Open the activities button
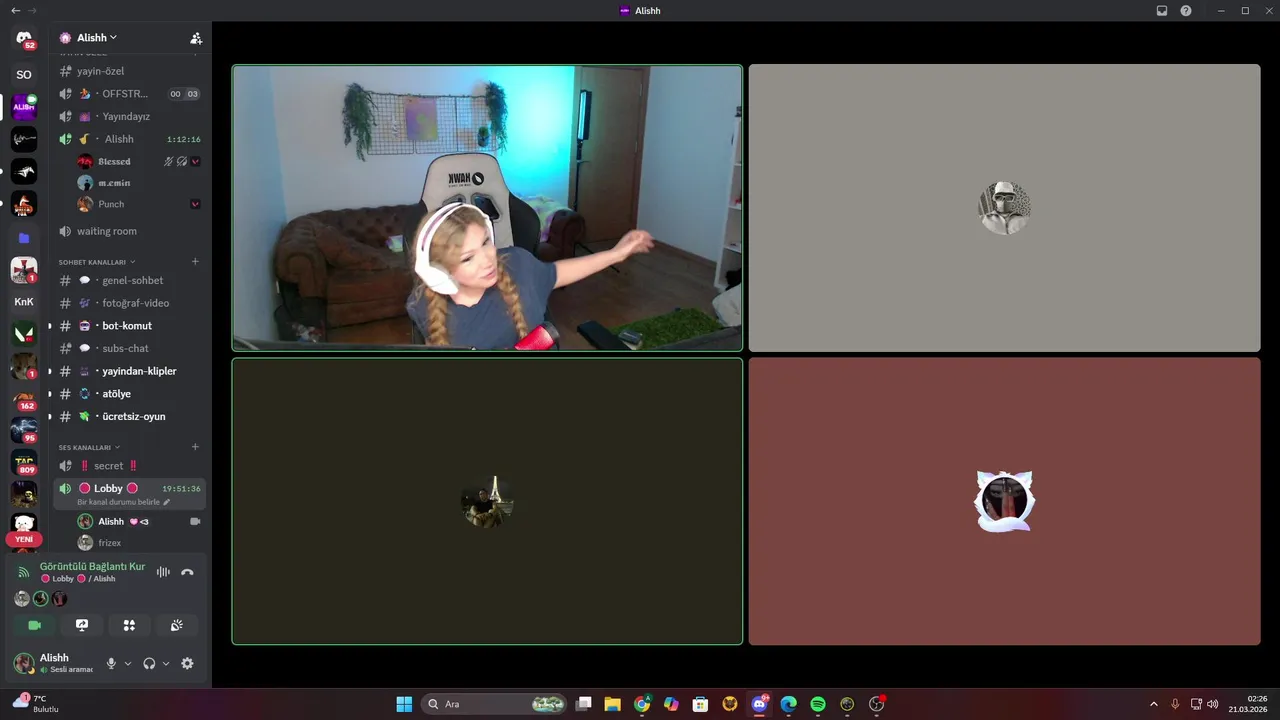 click(x=129, y=625)
